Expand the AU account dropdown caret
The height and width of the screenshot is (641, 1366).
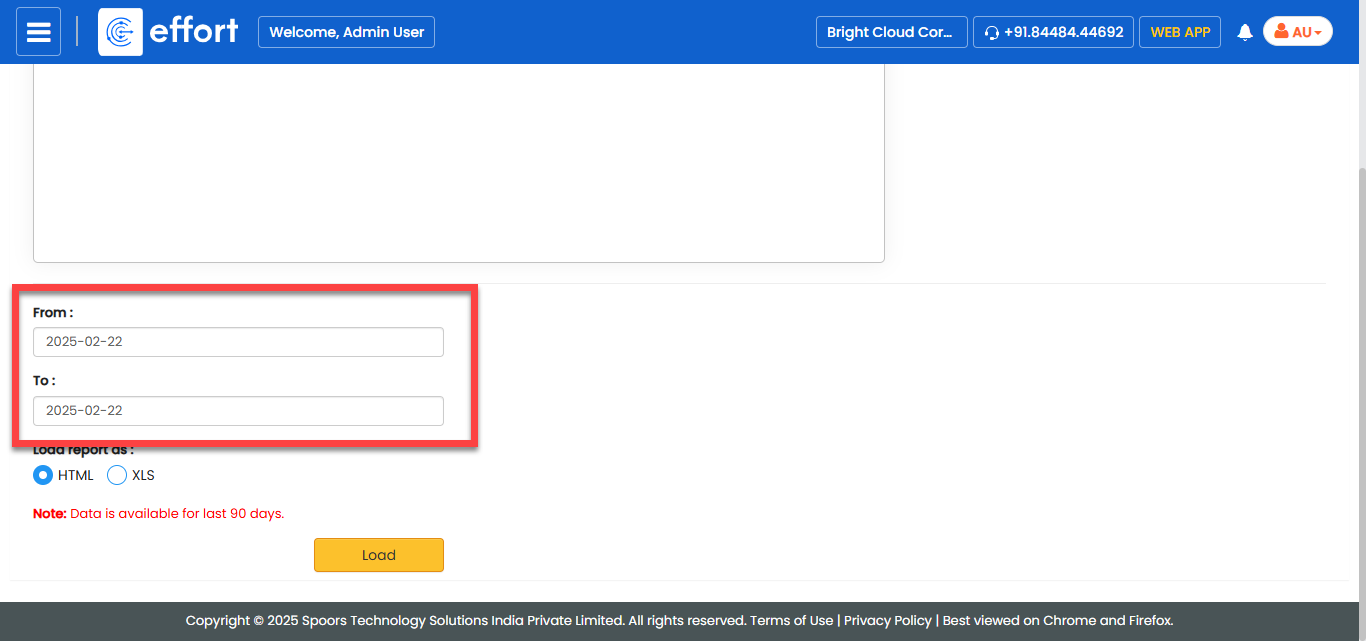point(1318,33)
